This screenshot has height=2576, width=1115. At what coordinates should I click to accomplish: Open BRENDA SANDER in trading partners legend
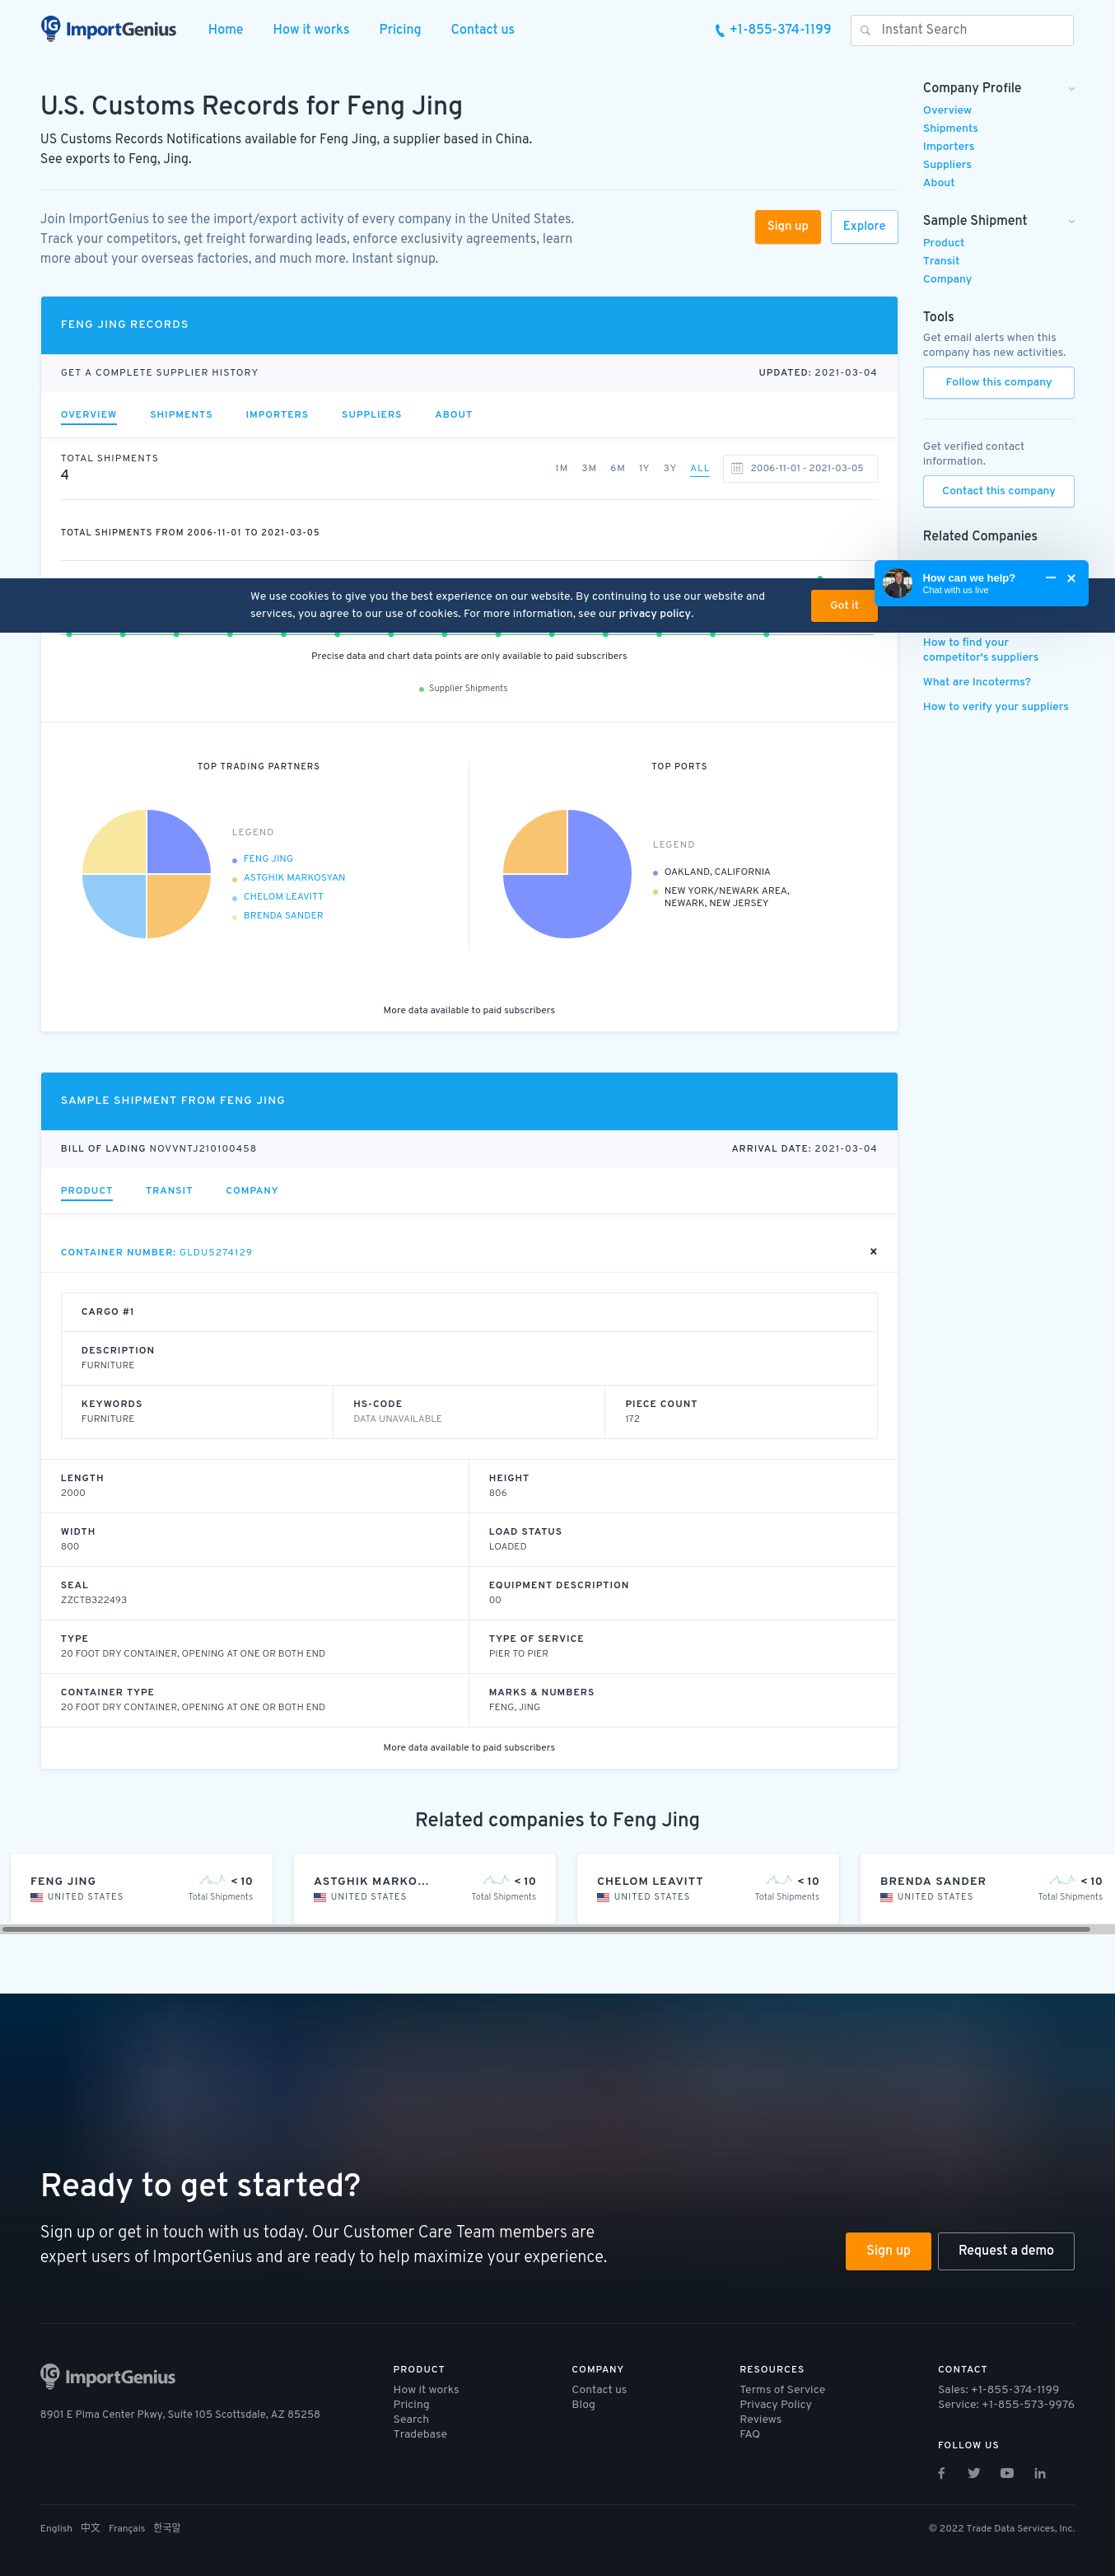pyautogui.click(x=283, y=915)
